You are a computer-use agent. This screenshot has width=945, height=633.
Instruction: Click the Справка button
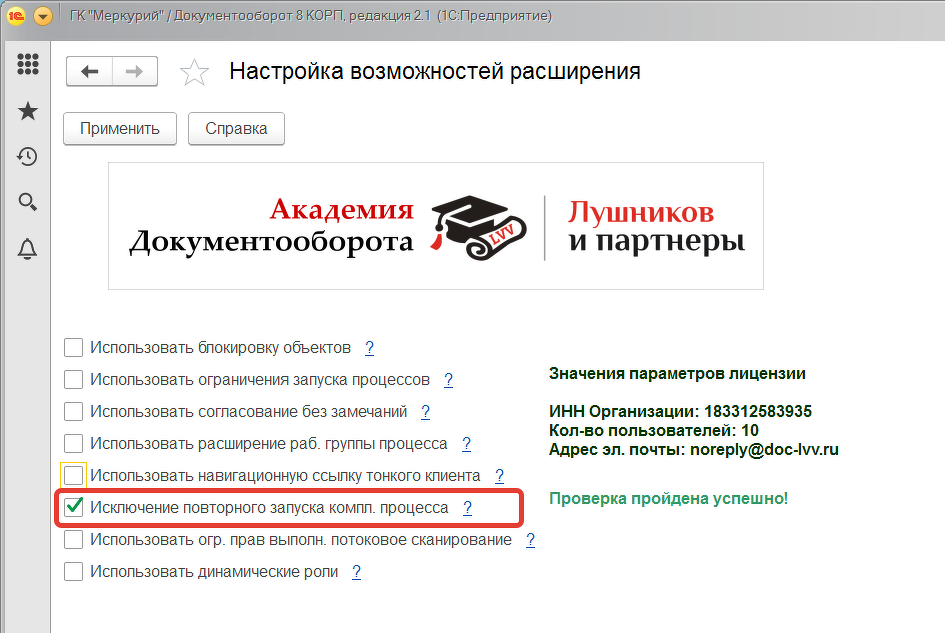click(x=236, y=128)
